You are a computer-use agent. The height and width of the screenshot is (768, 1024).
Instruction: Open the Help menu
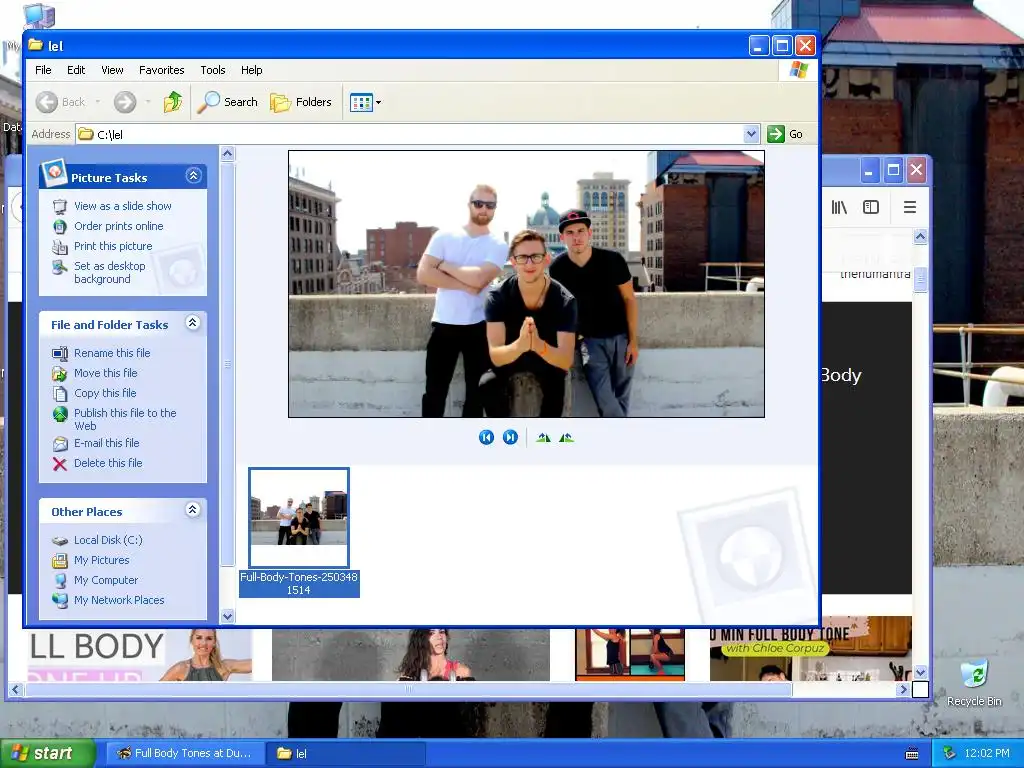251,70
